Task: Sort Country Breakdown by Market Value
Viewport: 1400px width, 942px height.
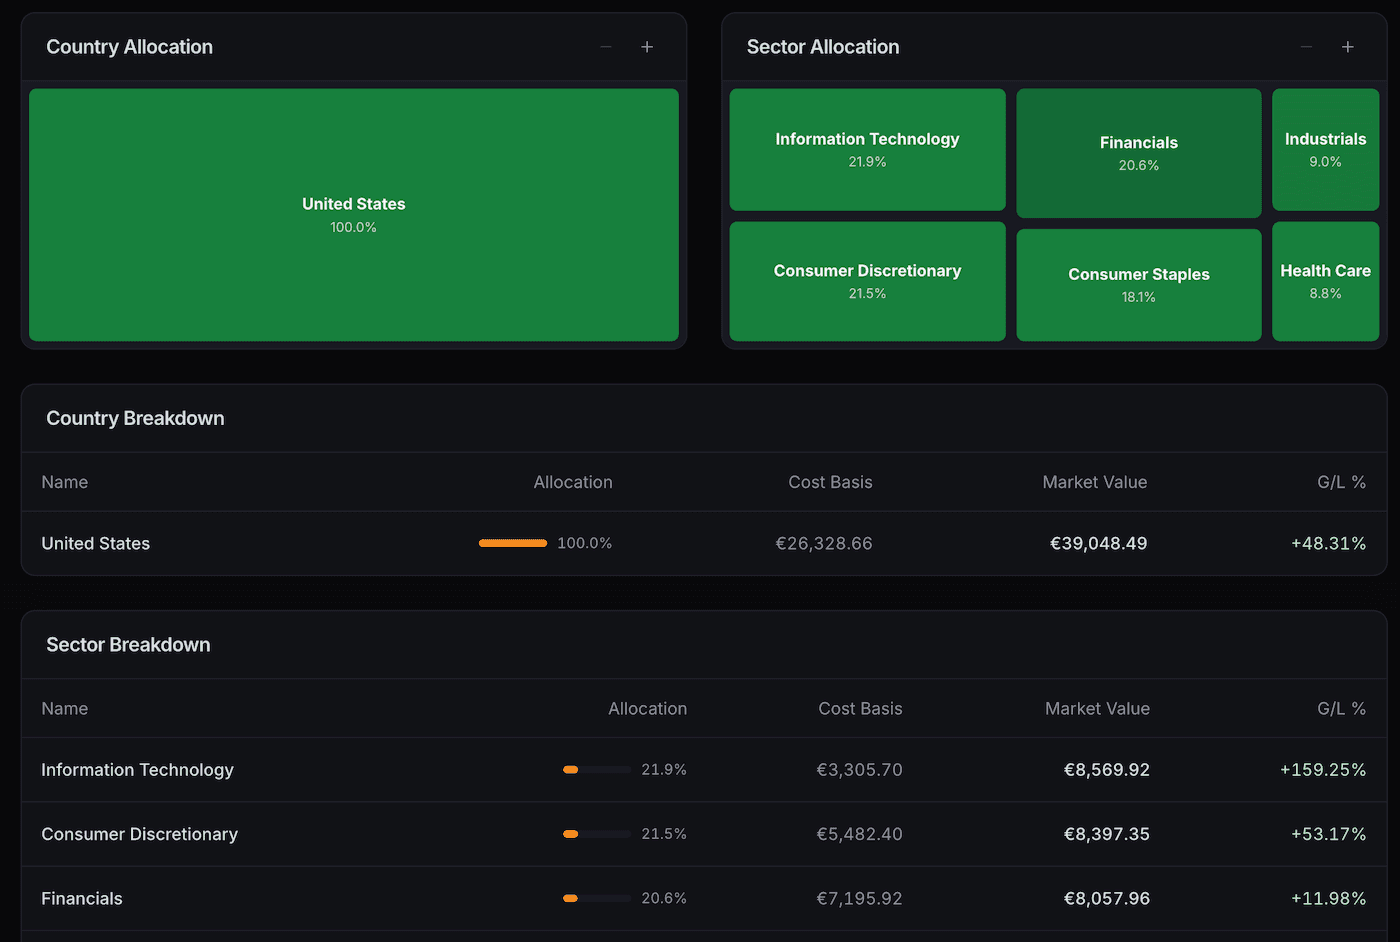Action: coord(1095,482)
